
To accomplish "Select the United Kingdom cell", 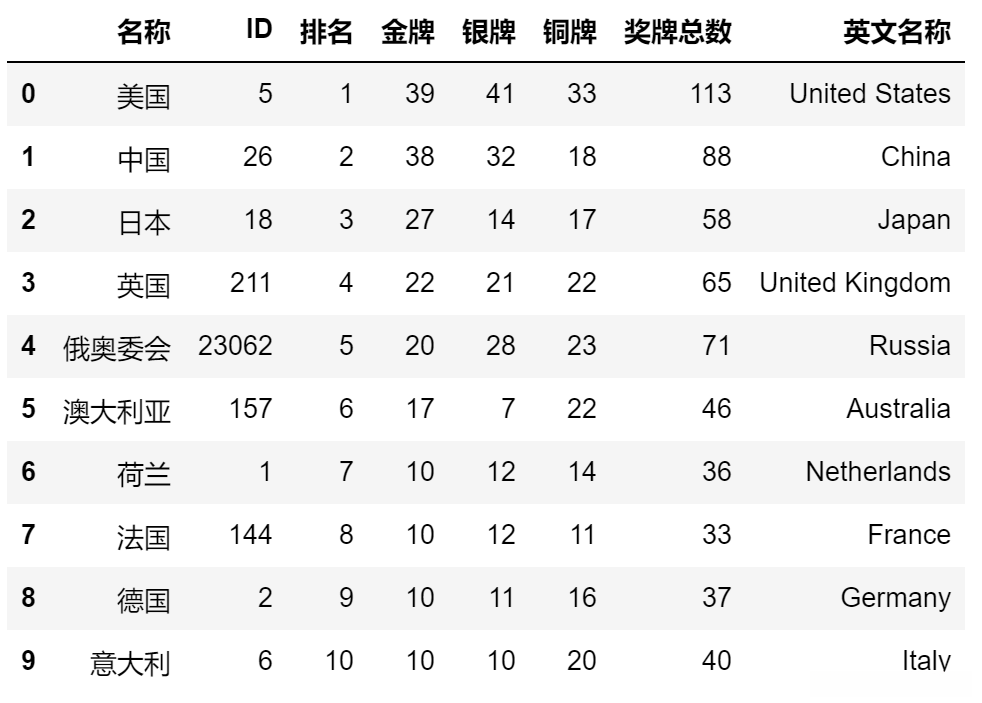I will 855,283.
